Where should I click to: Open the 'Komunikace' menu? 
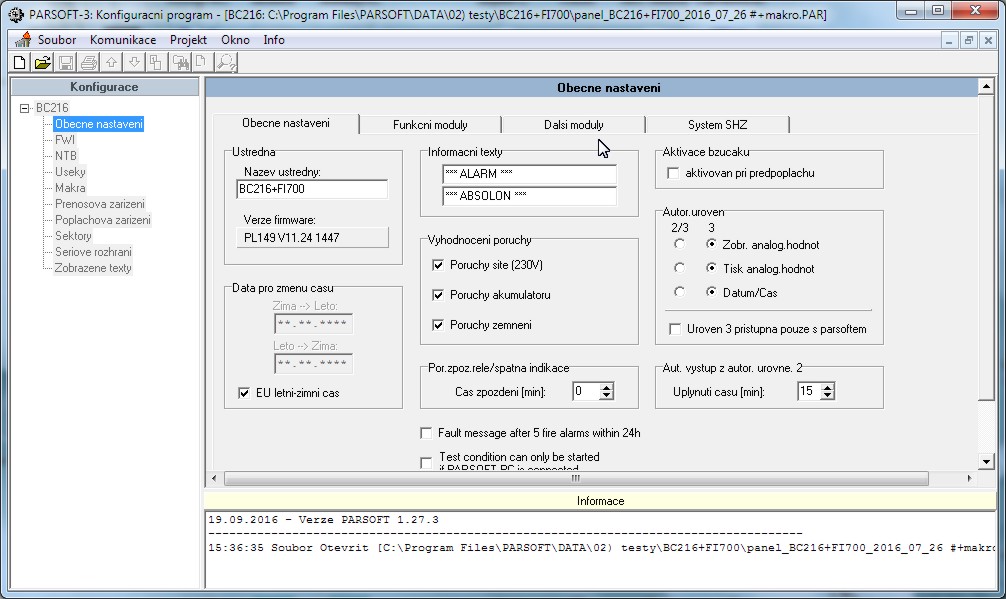point(123,40)
